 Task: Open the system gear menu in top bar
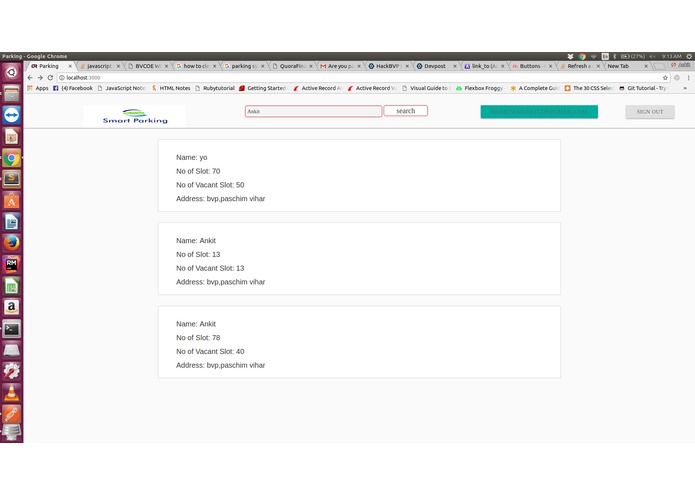(689, 56)
